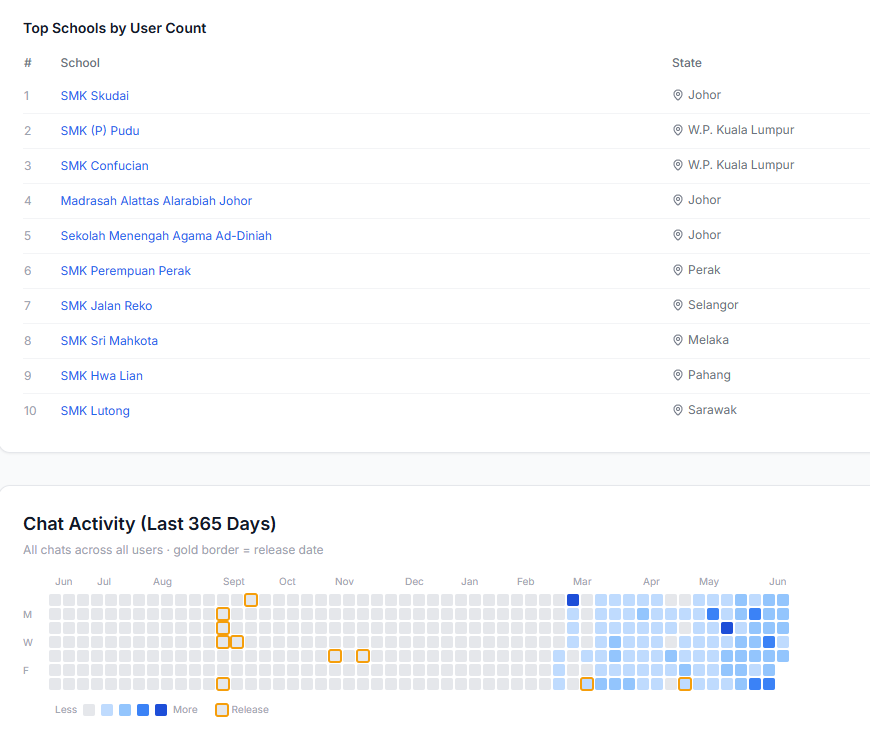The width and height of the screenshot is (870, 739).
Task: Click the State column header
Action: [686, 63]
